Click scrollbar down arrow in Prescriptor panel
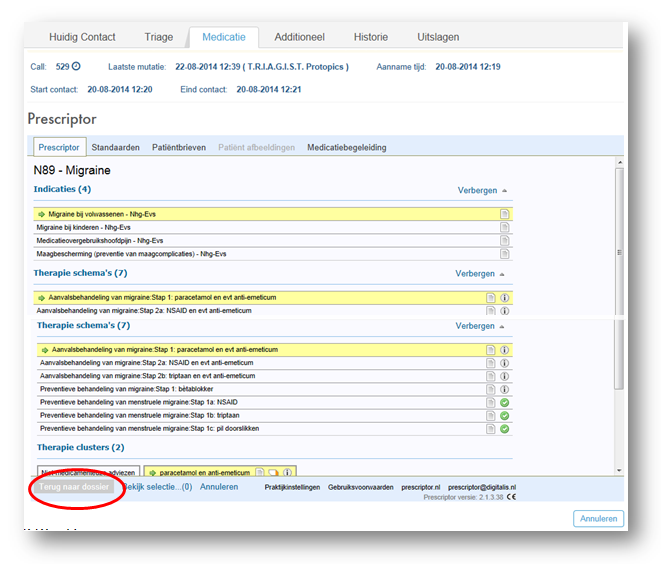This screenshot has height=564, width=661. click(619, 470)
